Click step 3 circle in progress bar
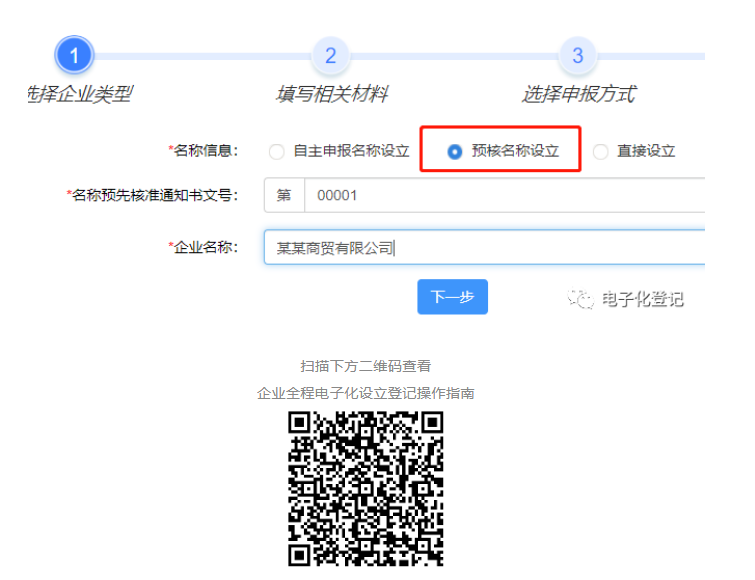Screen dimensions: 755x580 (x=578, y=55)
